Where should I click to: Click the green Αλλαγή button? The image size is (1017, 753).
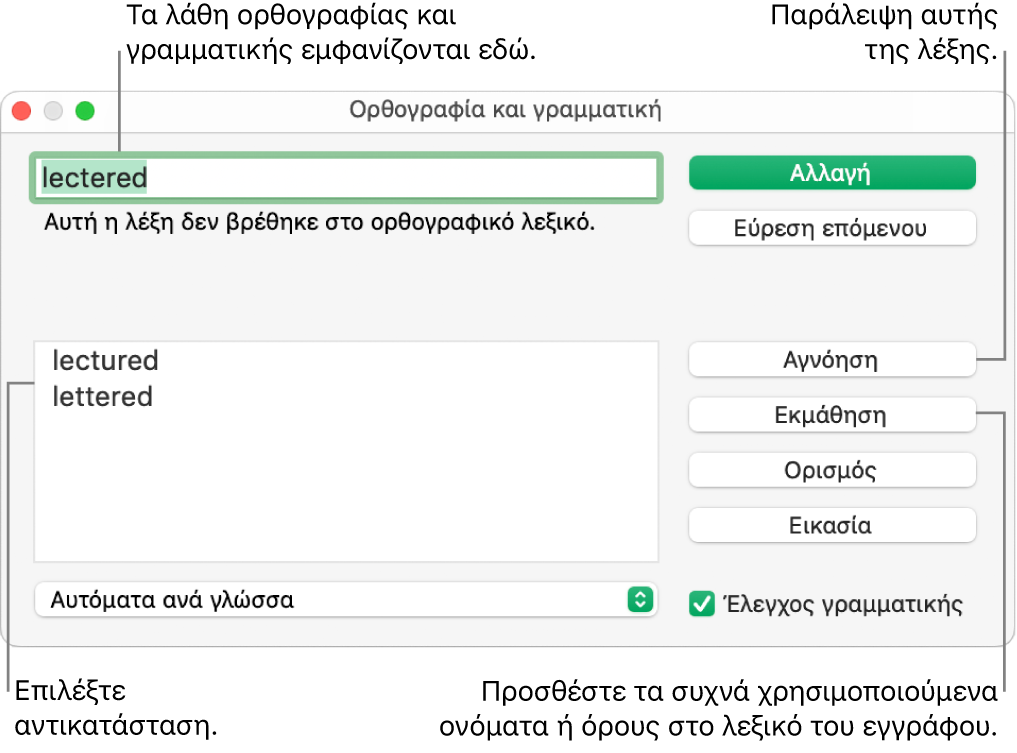832,173
